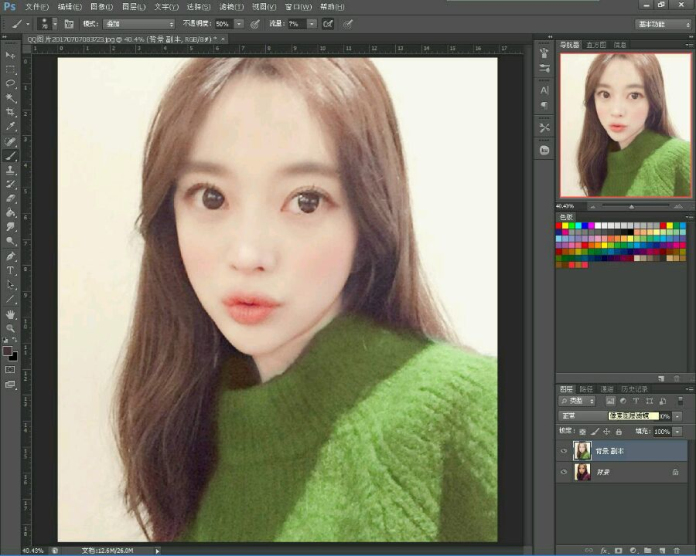The width and height of the screenshot is (696, 556).
Task: Click the add layer style fx icon
Action: [x=605, y=550]
